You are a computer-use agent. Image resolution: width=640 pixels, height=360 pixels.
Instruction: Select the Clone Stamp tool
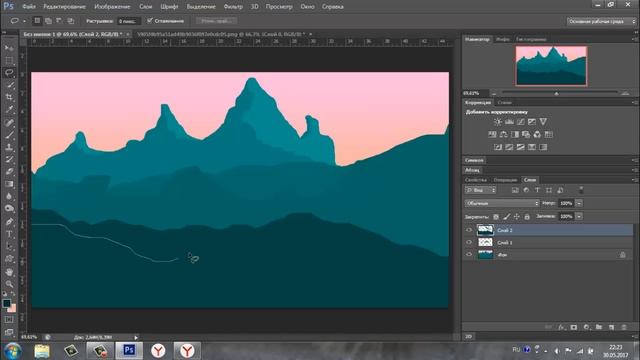coord(9,147)
